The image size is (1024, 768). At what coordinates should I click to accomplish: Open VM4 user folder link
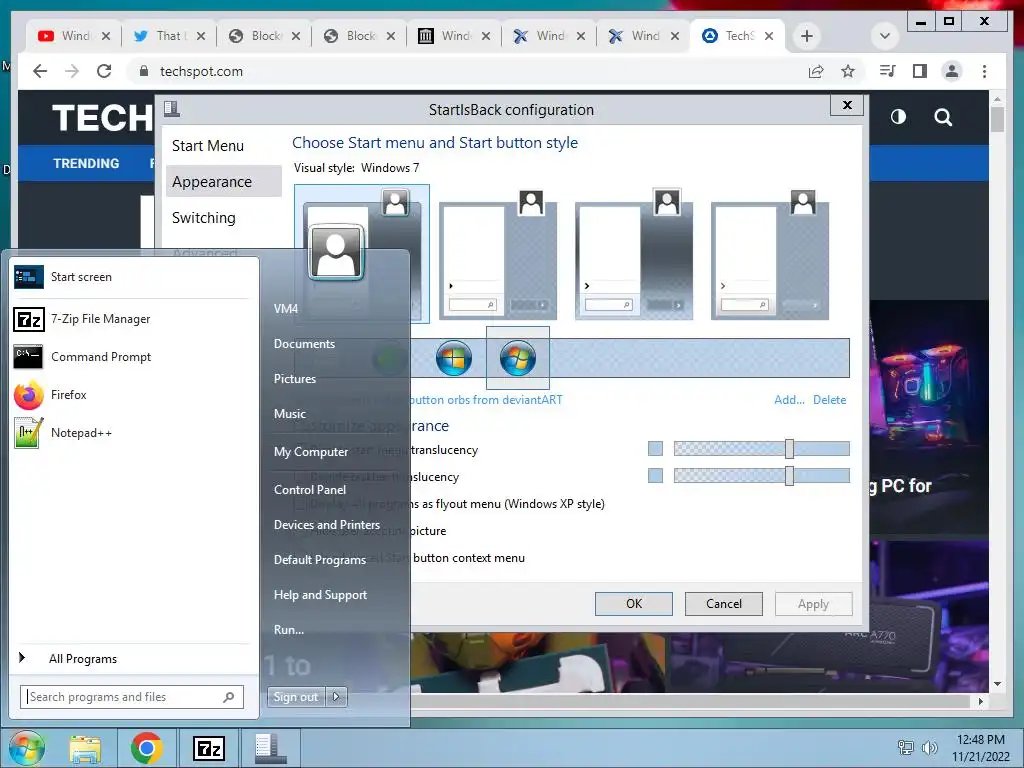[x=285, y=308]
